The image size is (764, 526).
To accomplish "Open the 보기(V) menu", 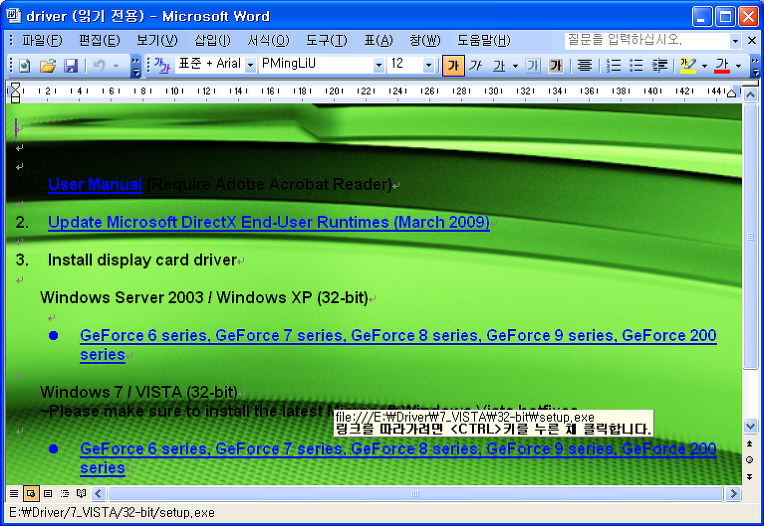I will pos(157,40).
